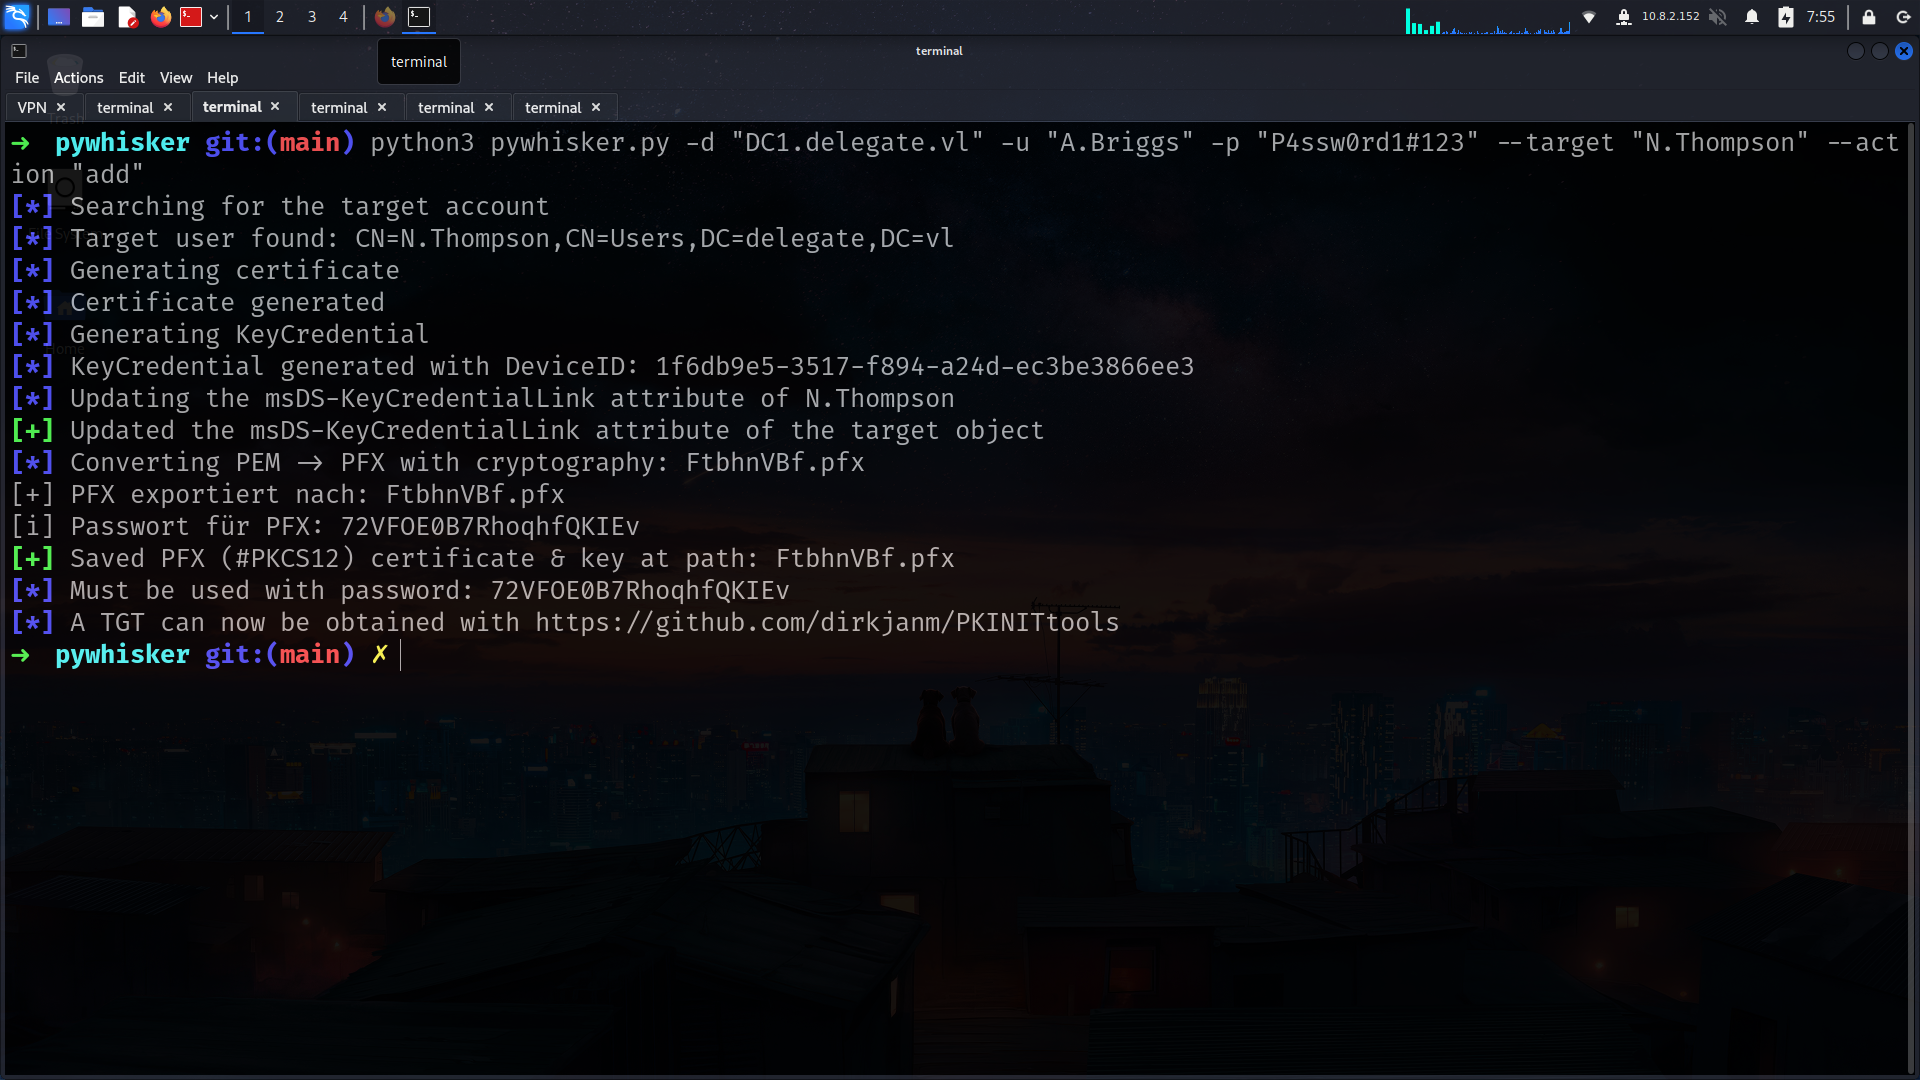The width and height of the screenshot is (1920, 1080).
Task: Launch Firefox from the panel launcher
Action: tap(161, 17)
